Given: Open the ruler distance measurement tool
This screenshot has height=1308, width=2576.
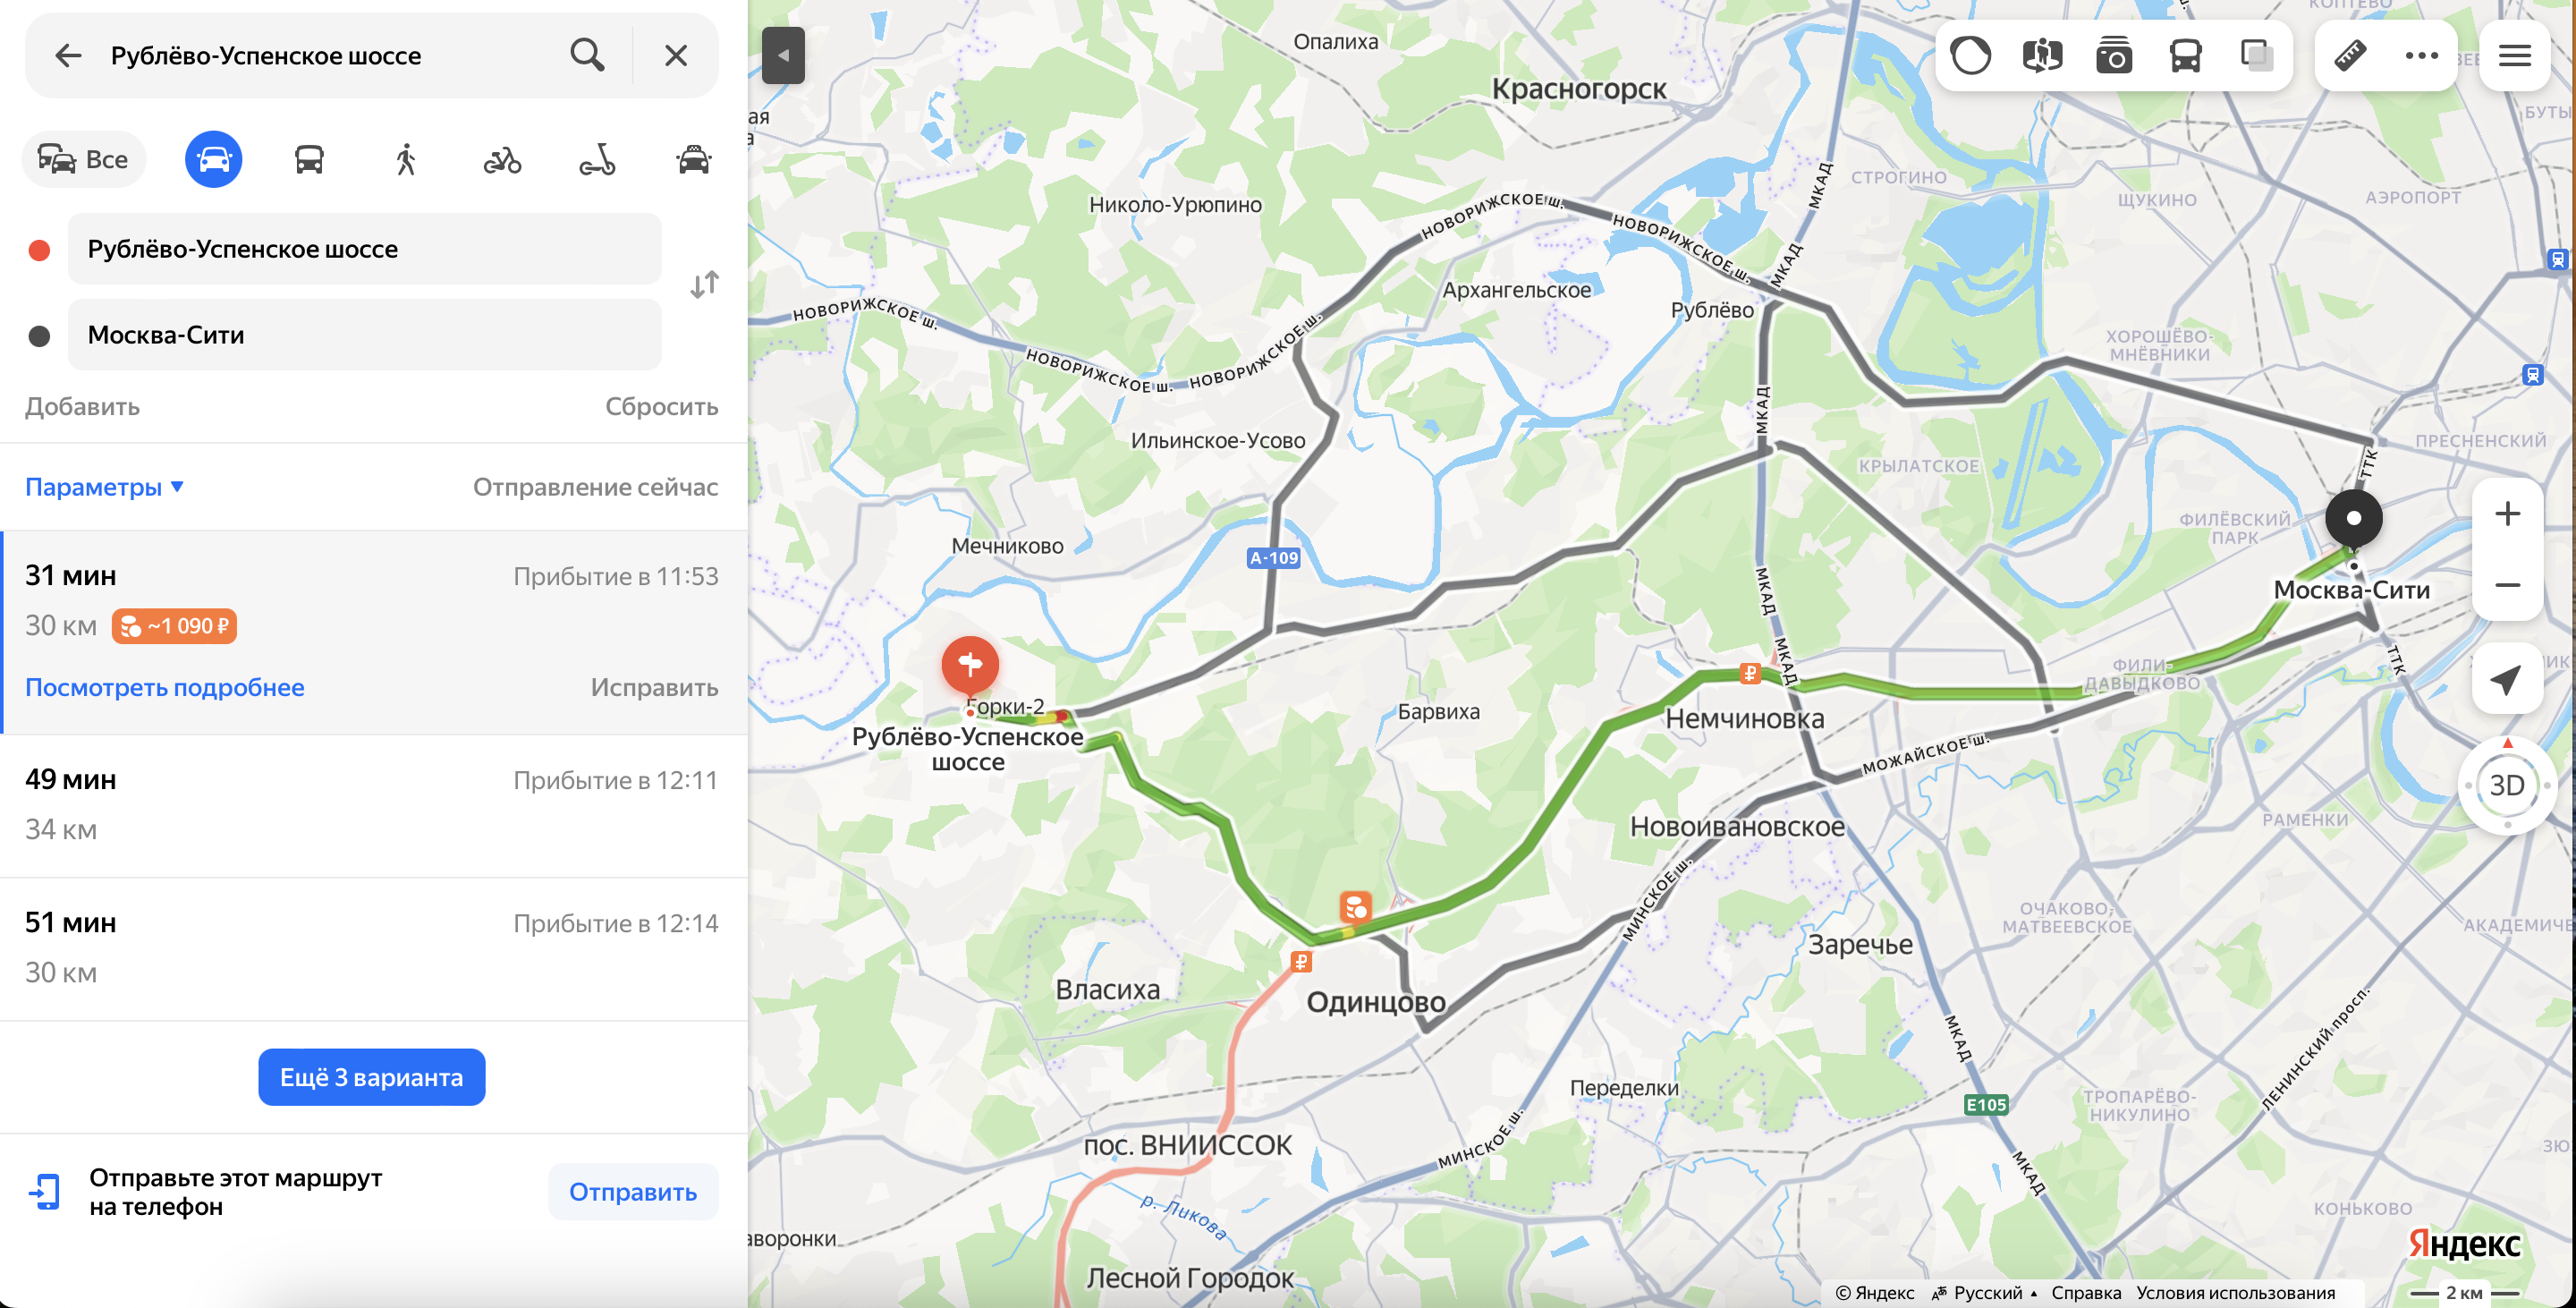Looking at the screenshot, I should click(2350, 55).
